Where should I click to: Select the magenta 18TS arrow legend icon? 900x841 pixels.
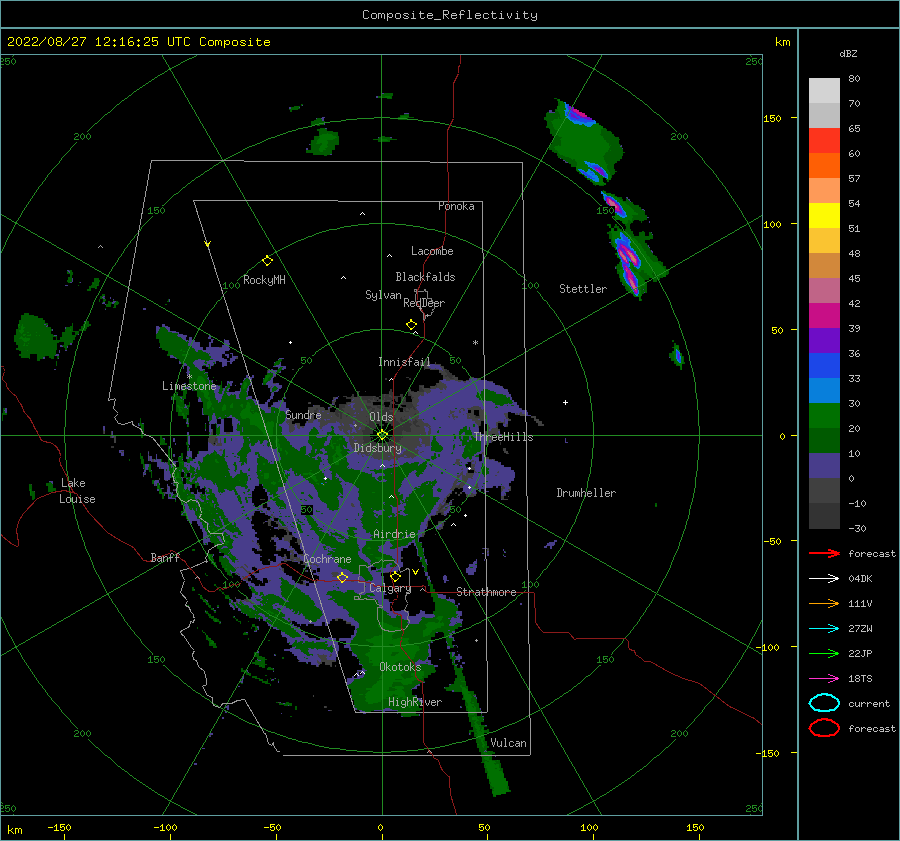click(824, 679)
